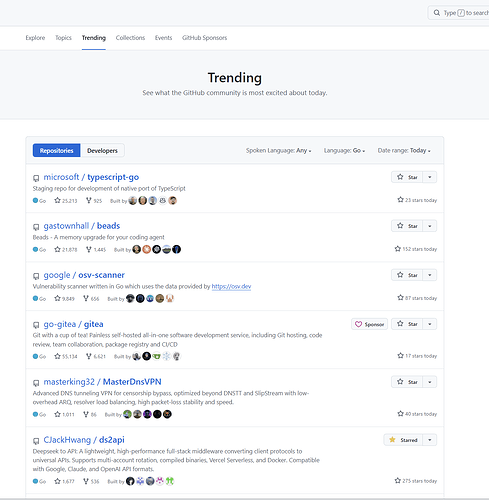Open stargazers count 1,011 for MasterDnsVPN
This screenshot has height=500, width=489.
64,414
